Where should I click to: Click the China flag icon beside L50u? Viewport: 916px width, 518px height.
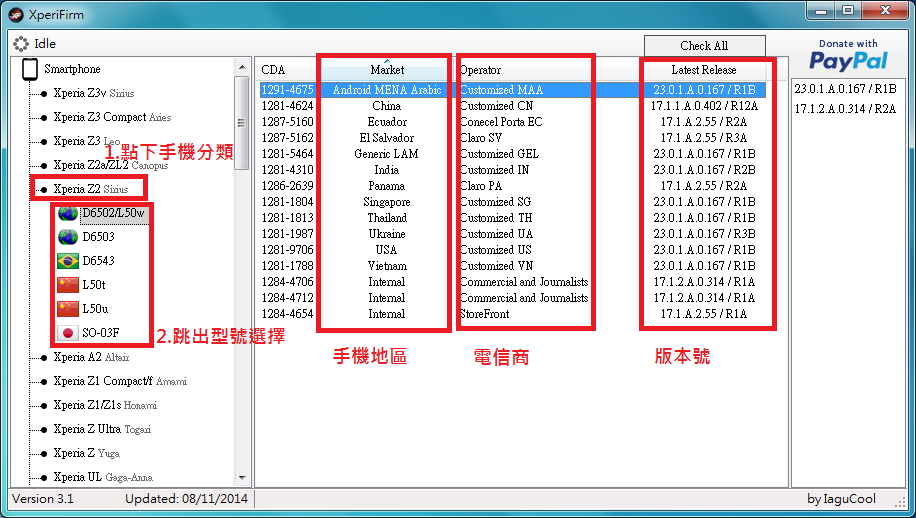[x=68, y=309]
